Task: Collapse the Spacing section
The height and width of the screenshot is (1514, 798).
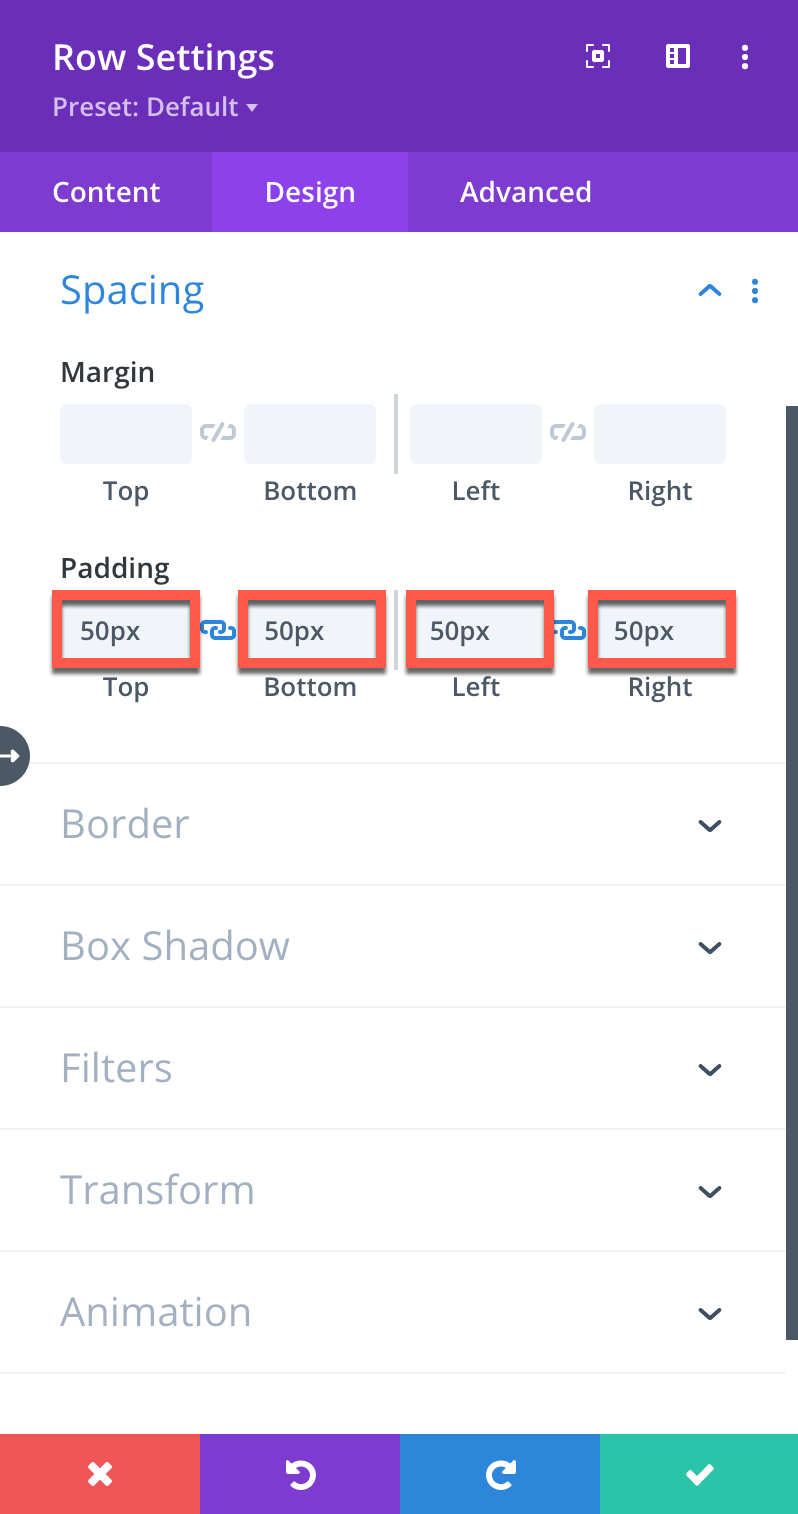Action: pos(710,291)
